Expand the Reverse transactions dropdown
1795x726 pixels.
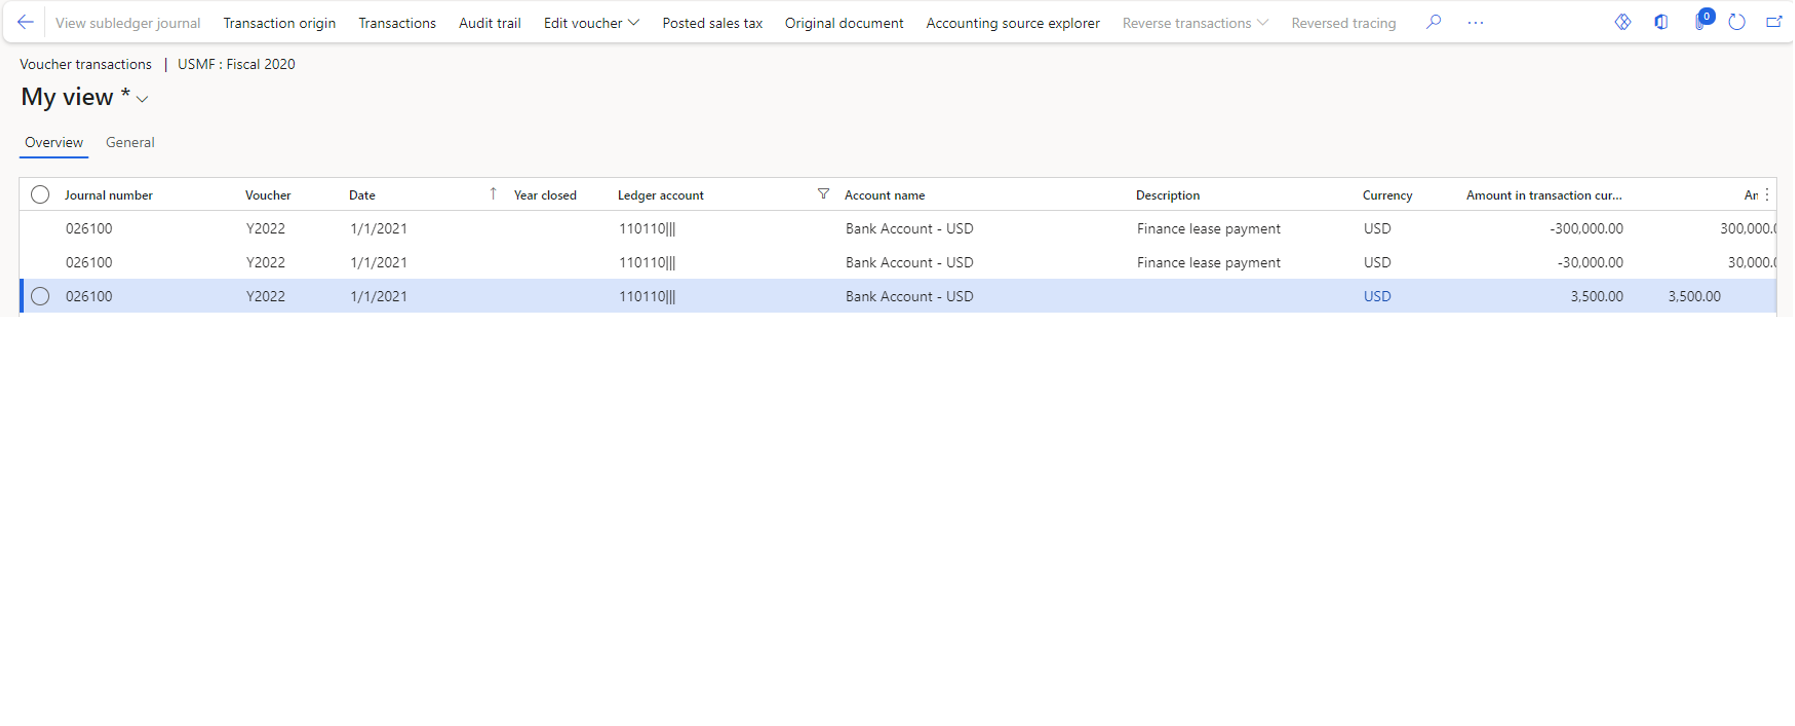click(1195, 23)
